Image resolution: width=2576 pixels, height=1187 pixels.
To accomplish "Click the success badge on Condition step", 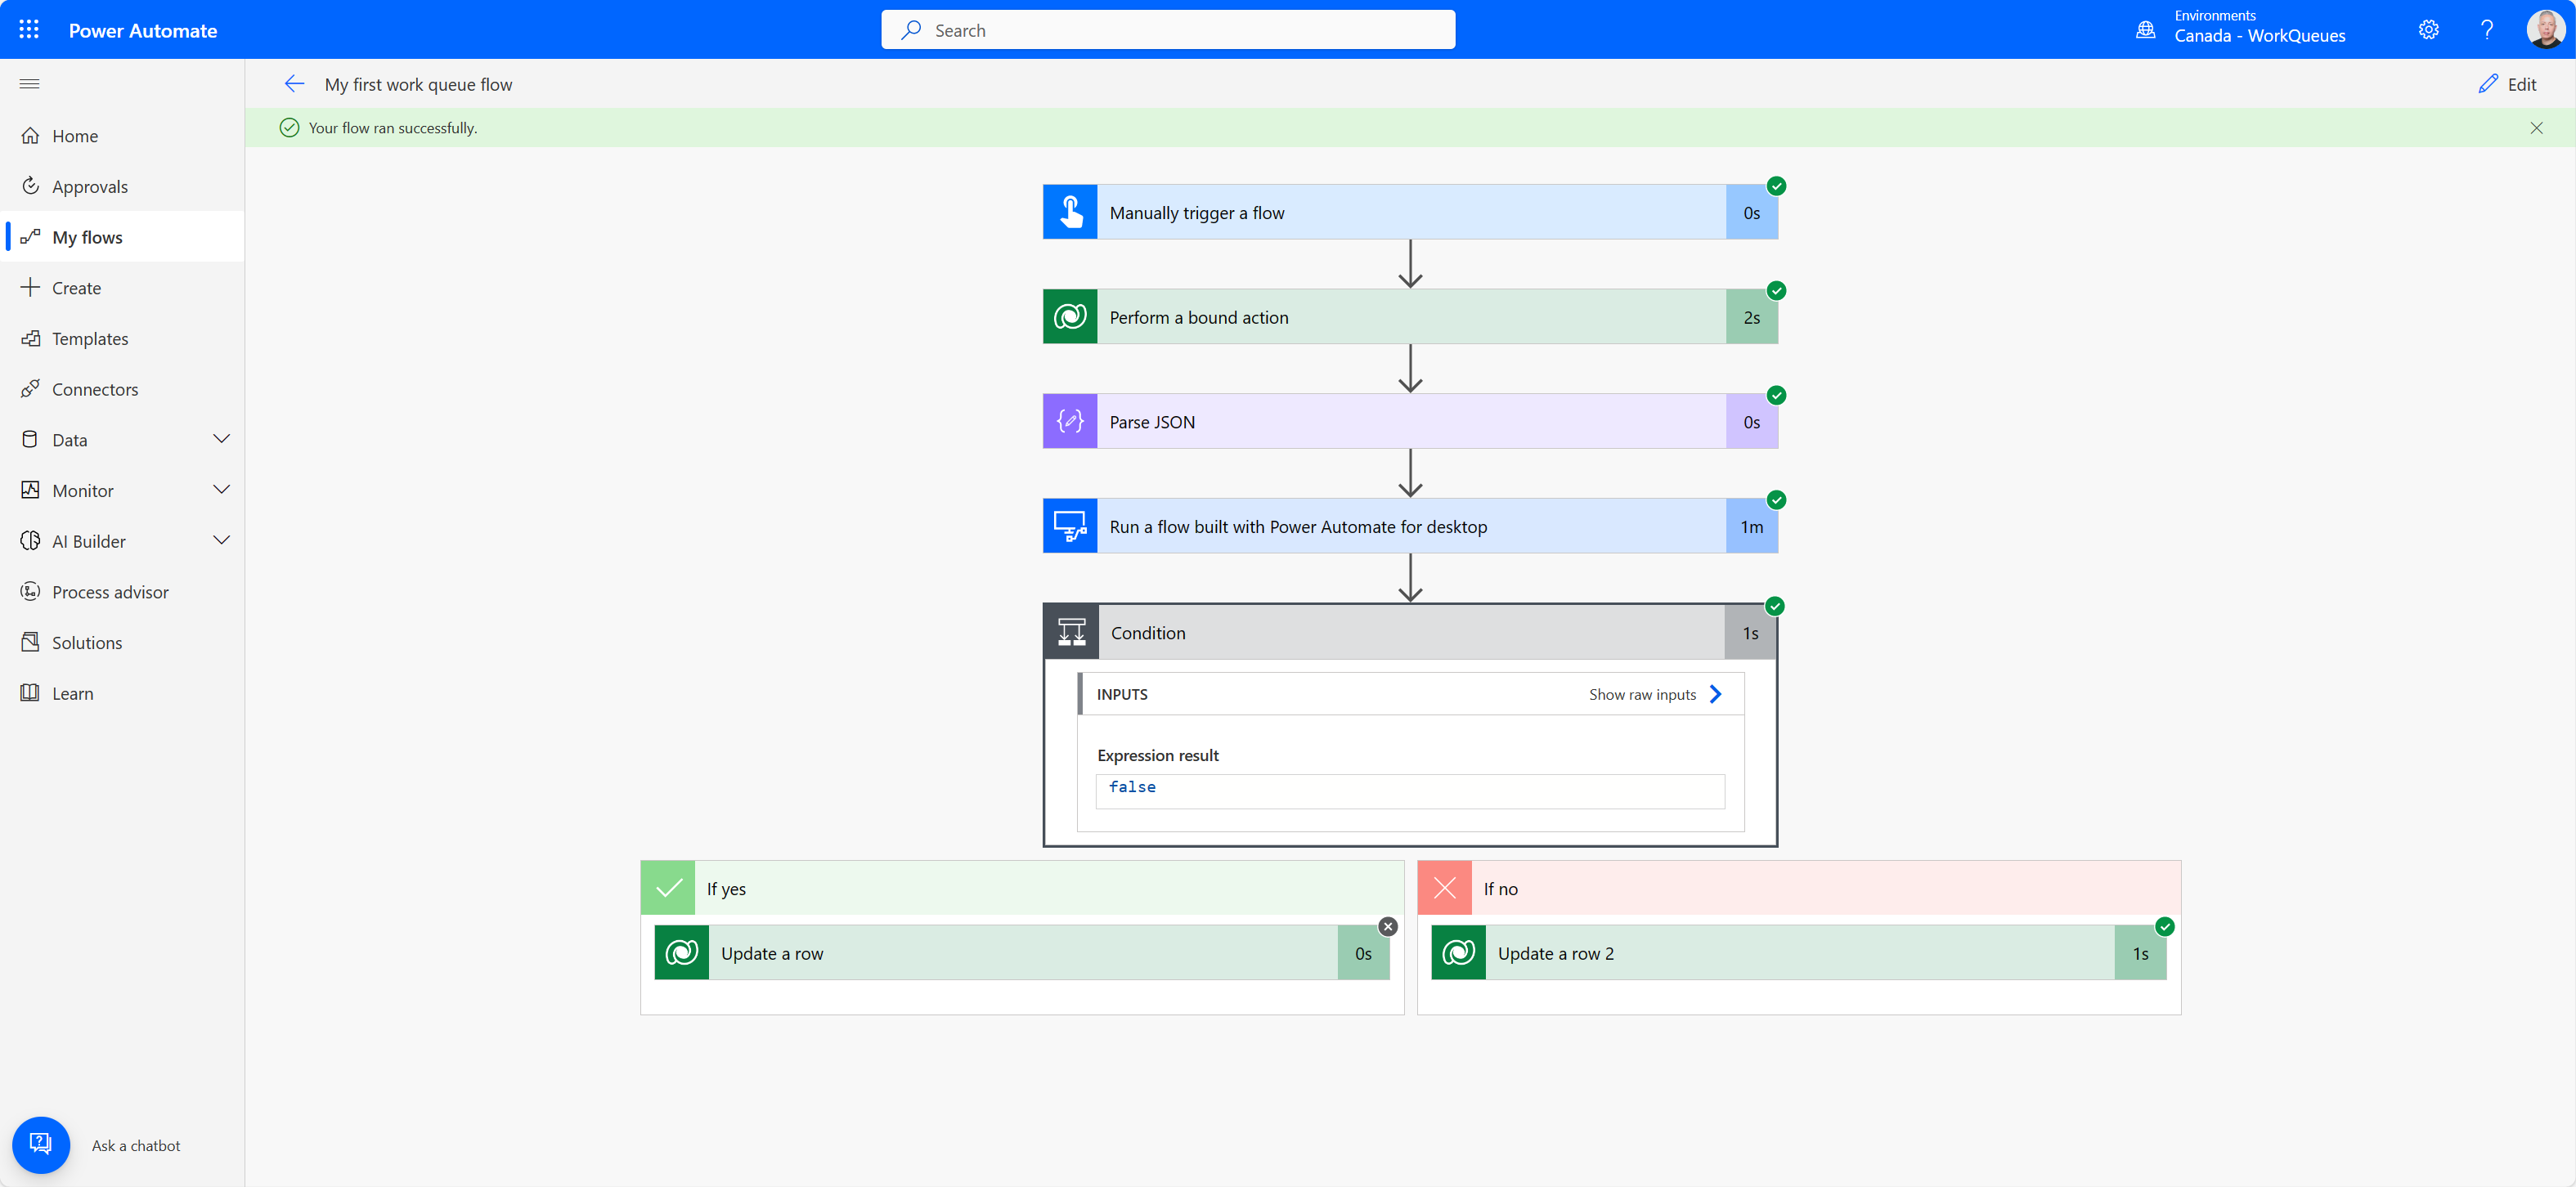I will click(x=1775, y=606).
